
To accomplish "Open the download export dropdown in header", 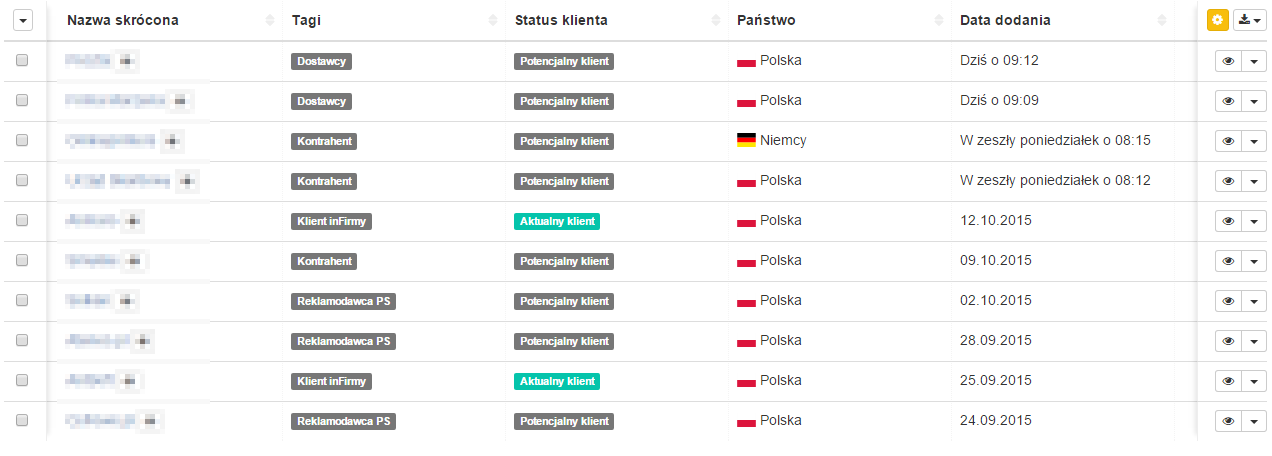I will (1249, 20).
